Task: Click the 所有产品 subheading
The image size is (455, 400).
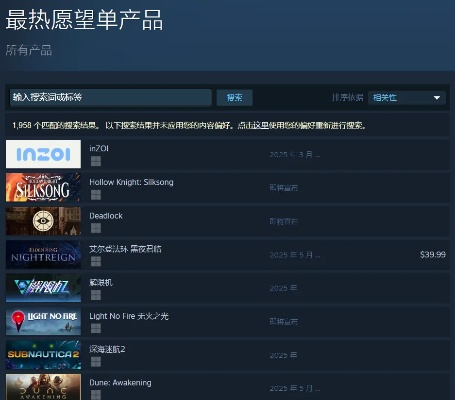Action: tap(29, 50)
